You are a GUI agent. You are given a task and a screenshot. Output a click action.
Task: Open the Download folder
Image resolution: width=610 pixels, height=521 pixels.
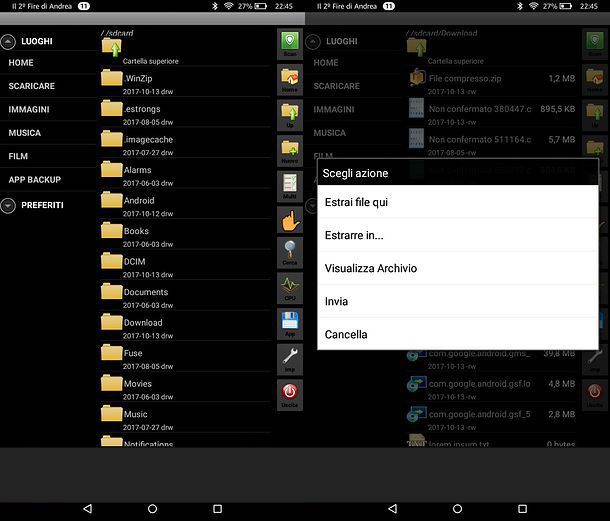tap(185, 326)
